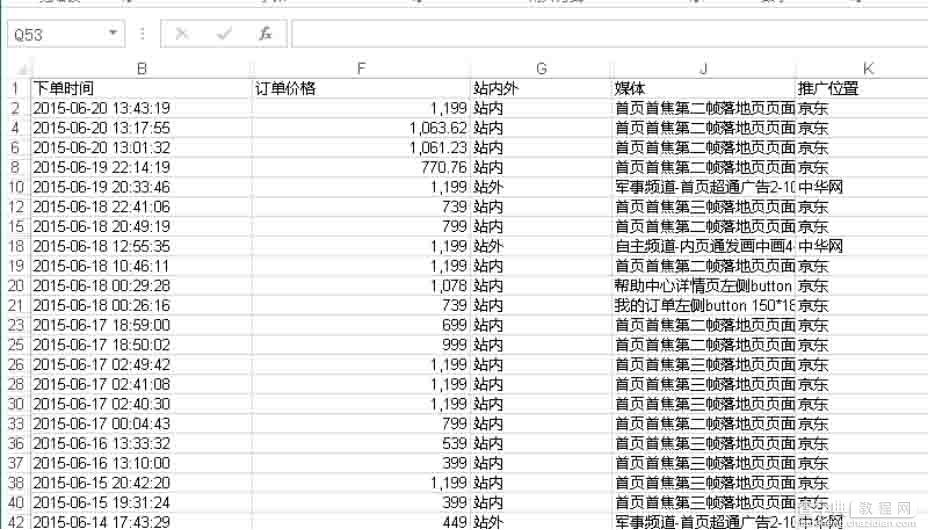
Task: Click the Name Box showing Q53
Action: [65, 34]
